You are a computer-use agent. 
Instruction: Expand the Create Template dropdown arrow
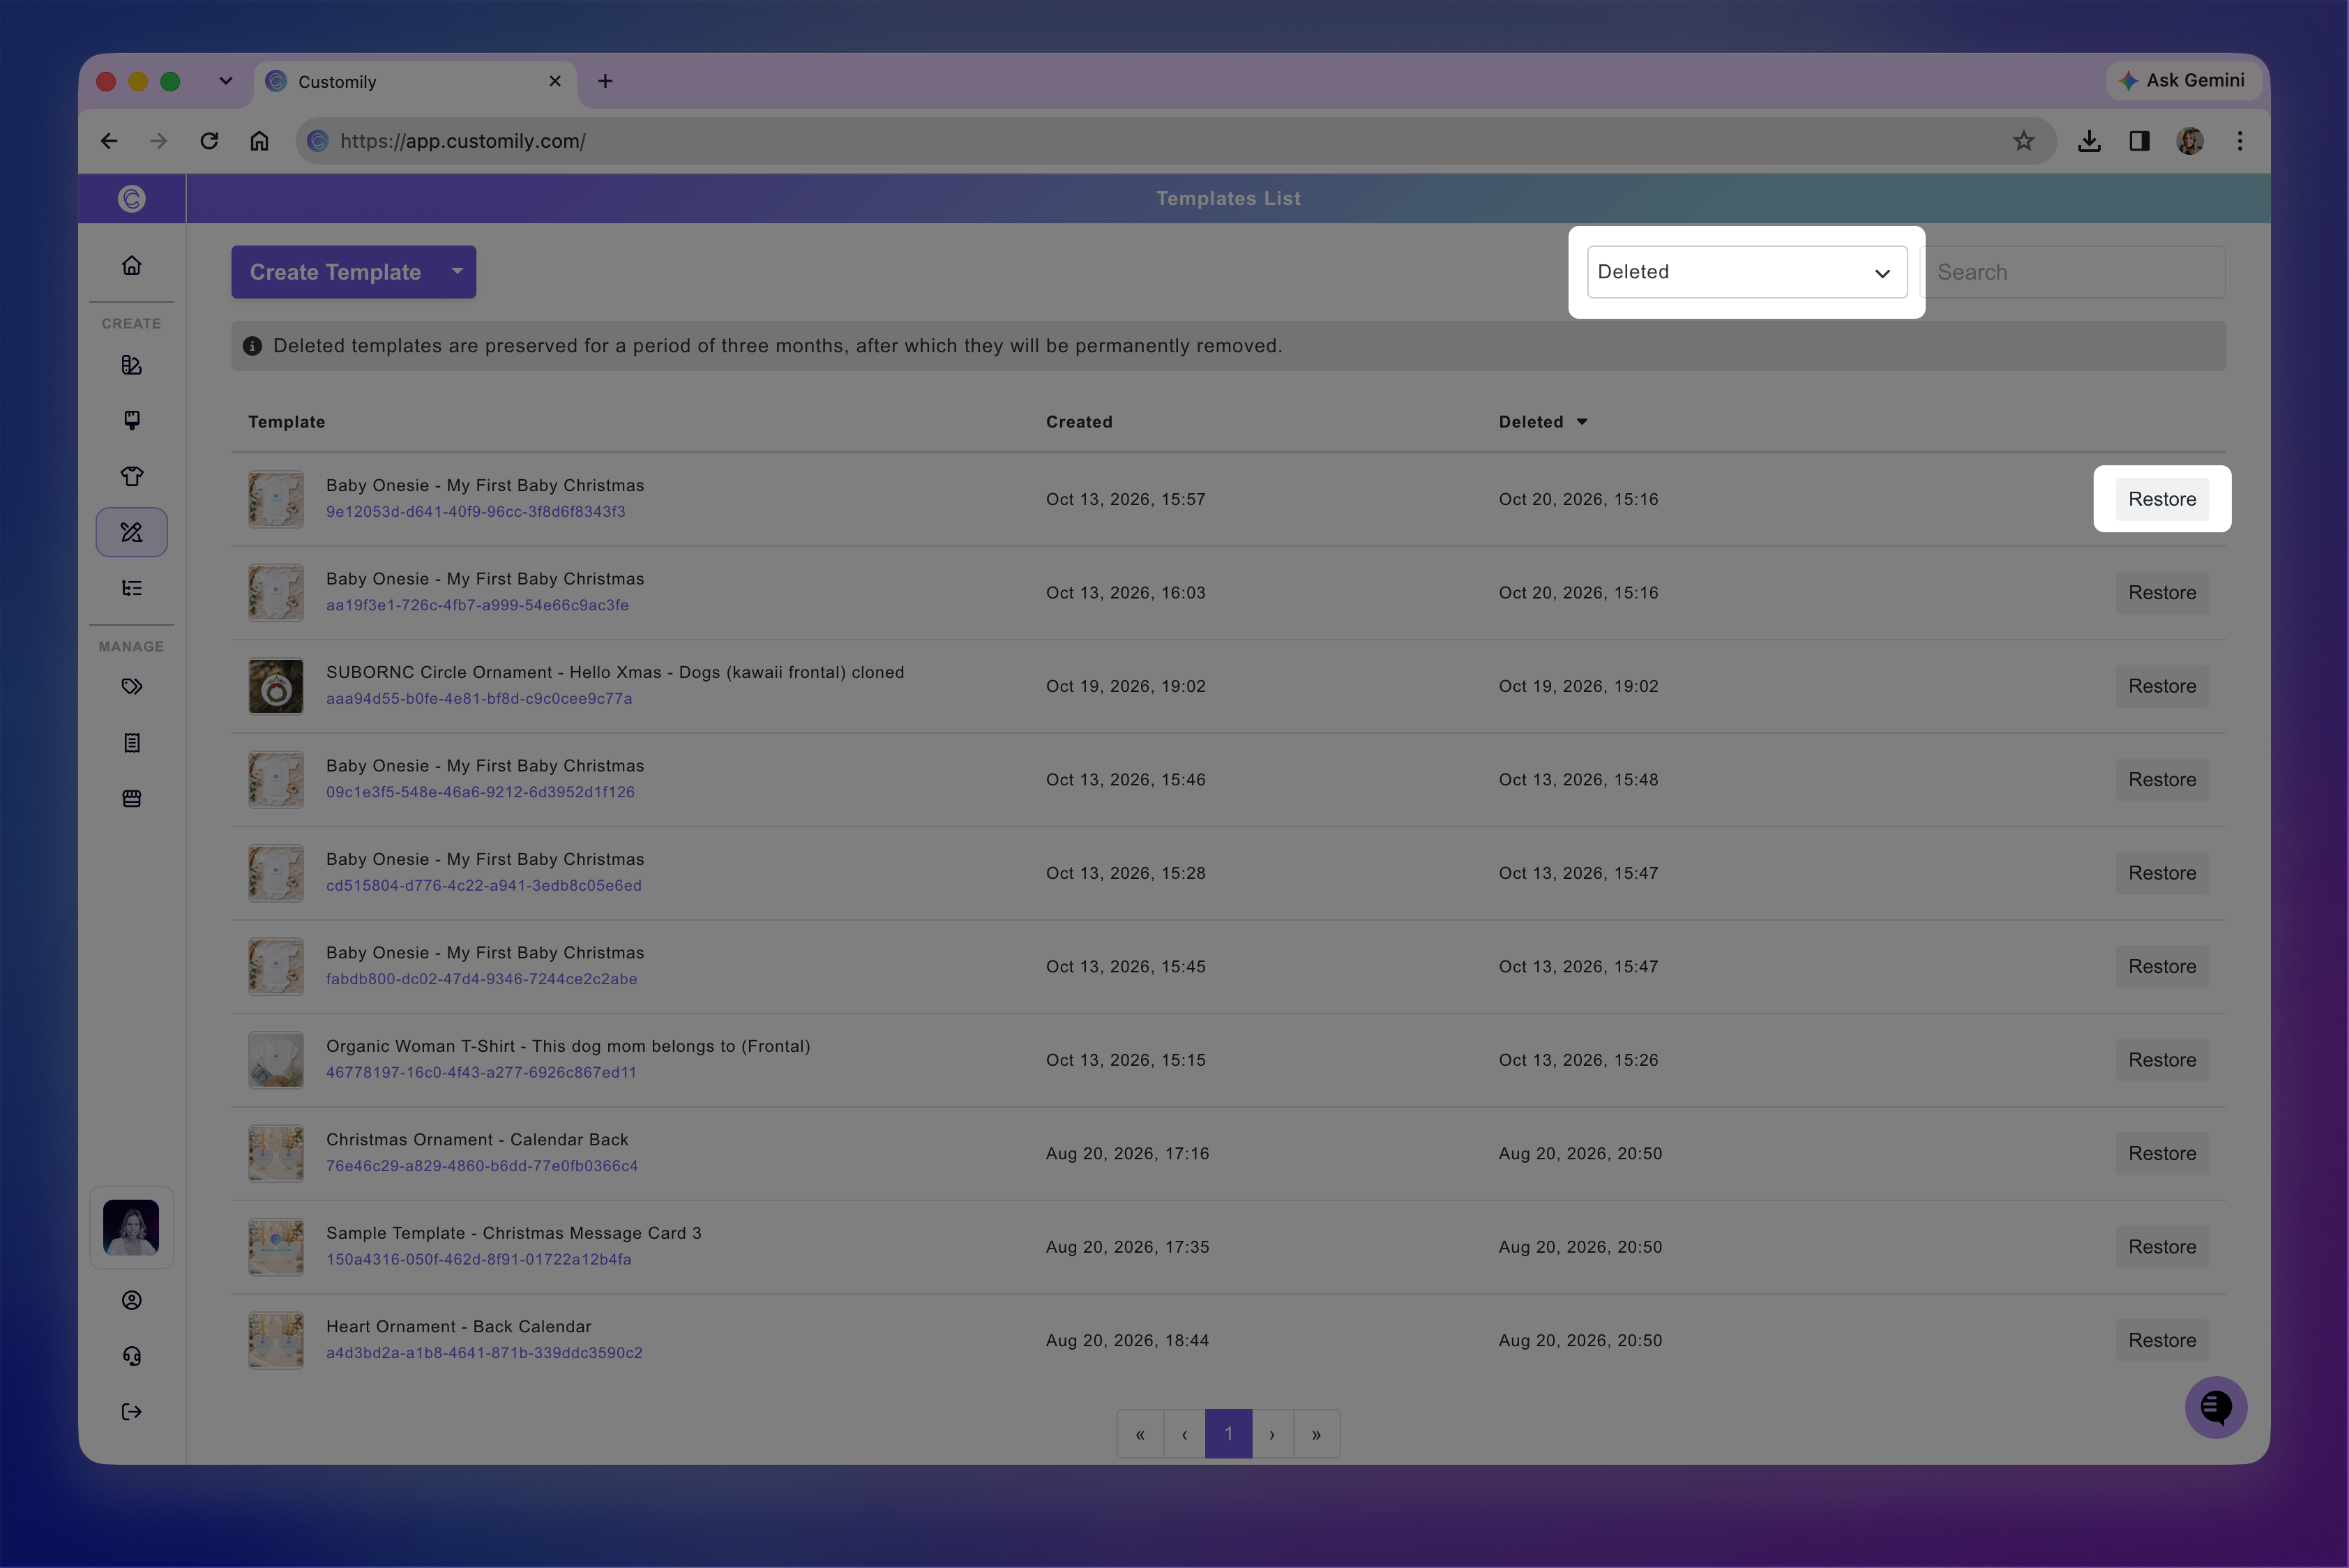457,272
